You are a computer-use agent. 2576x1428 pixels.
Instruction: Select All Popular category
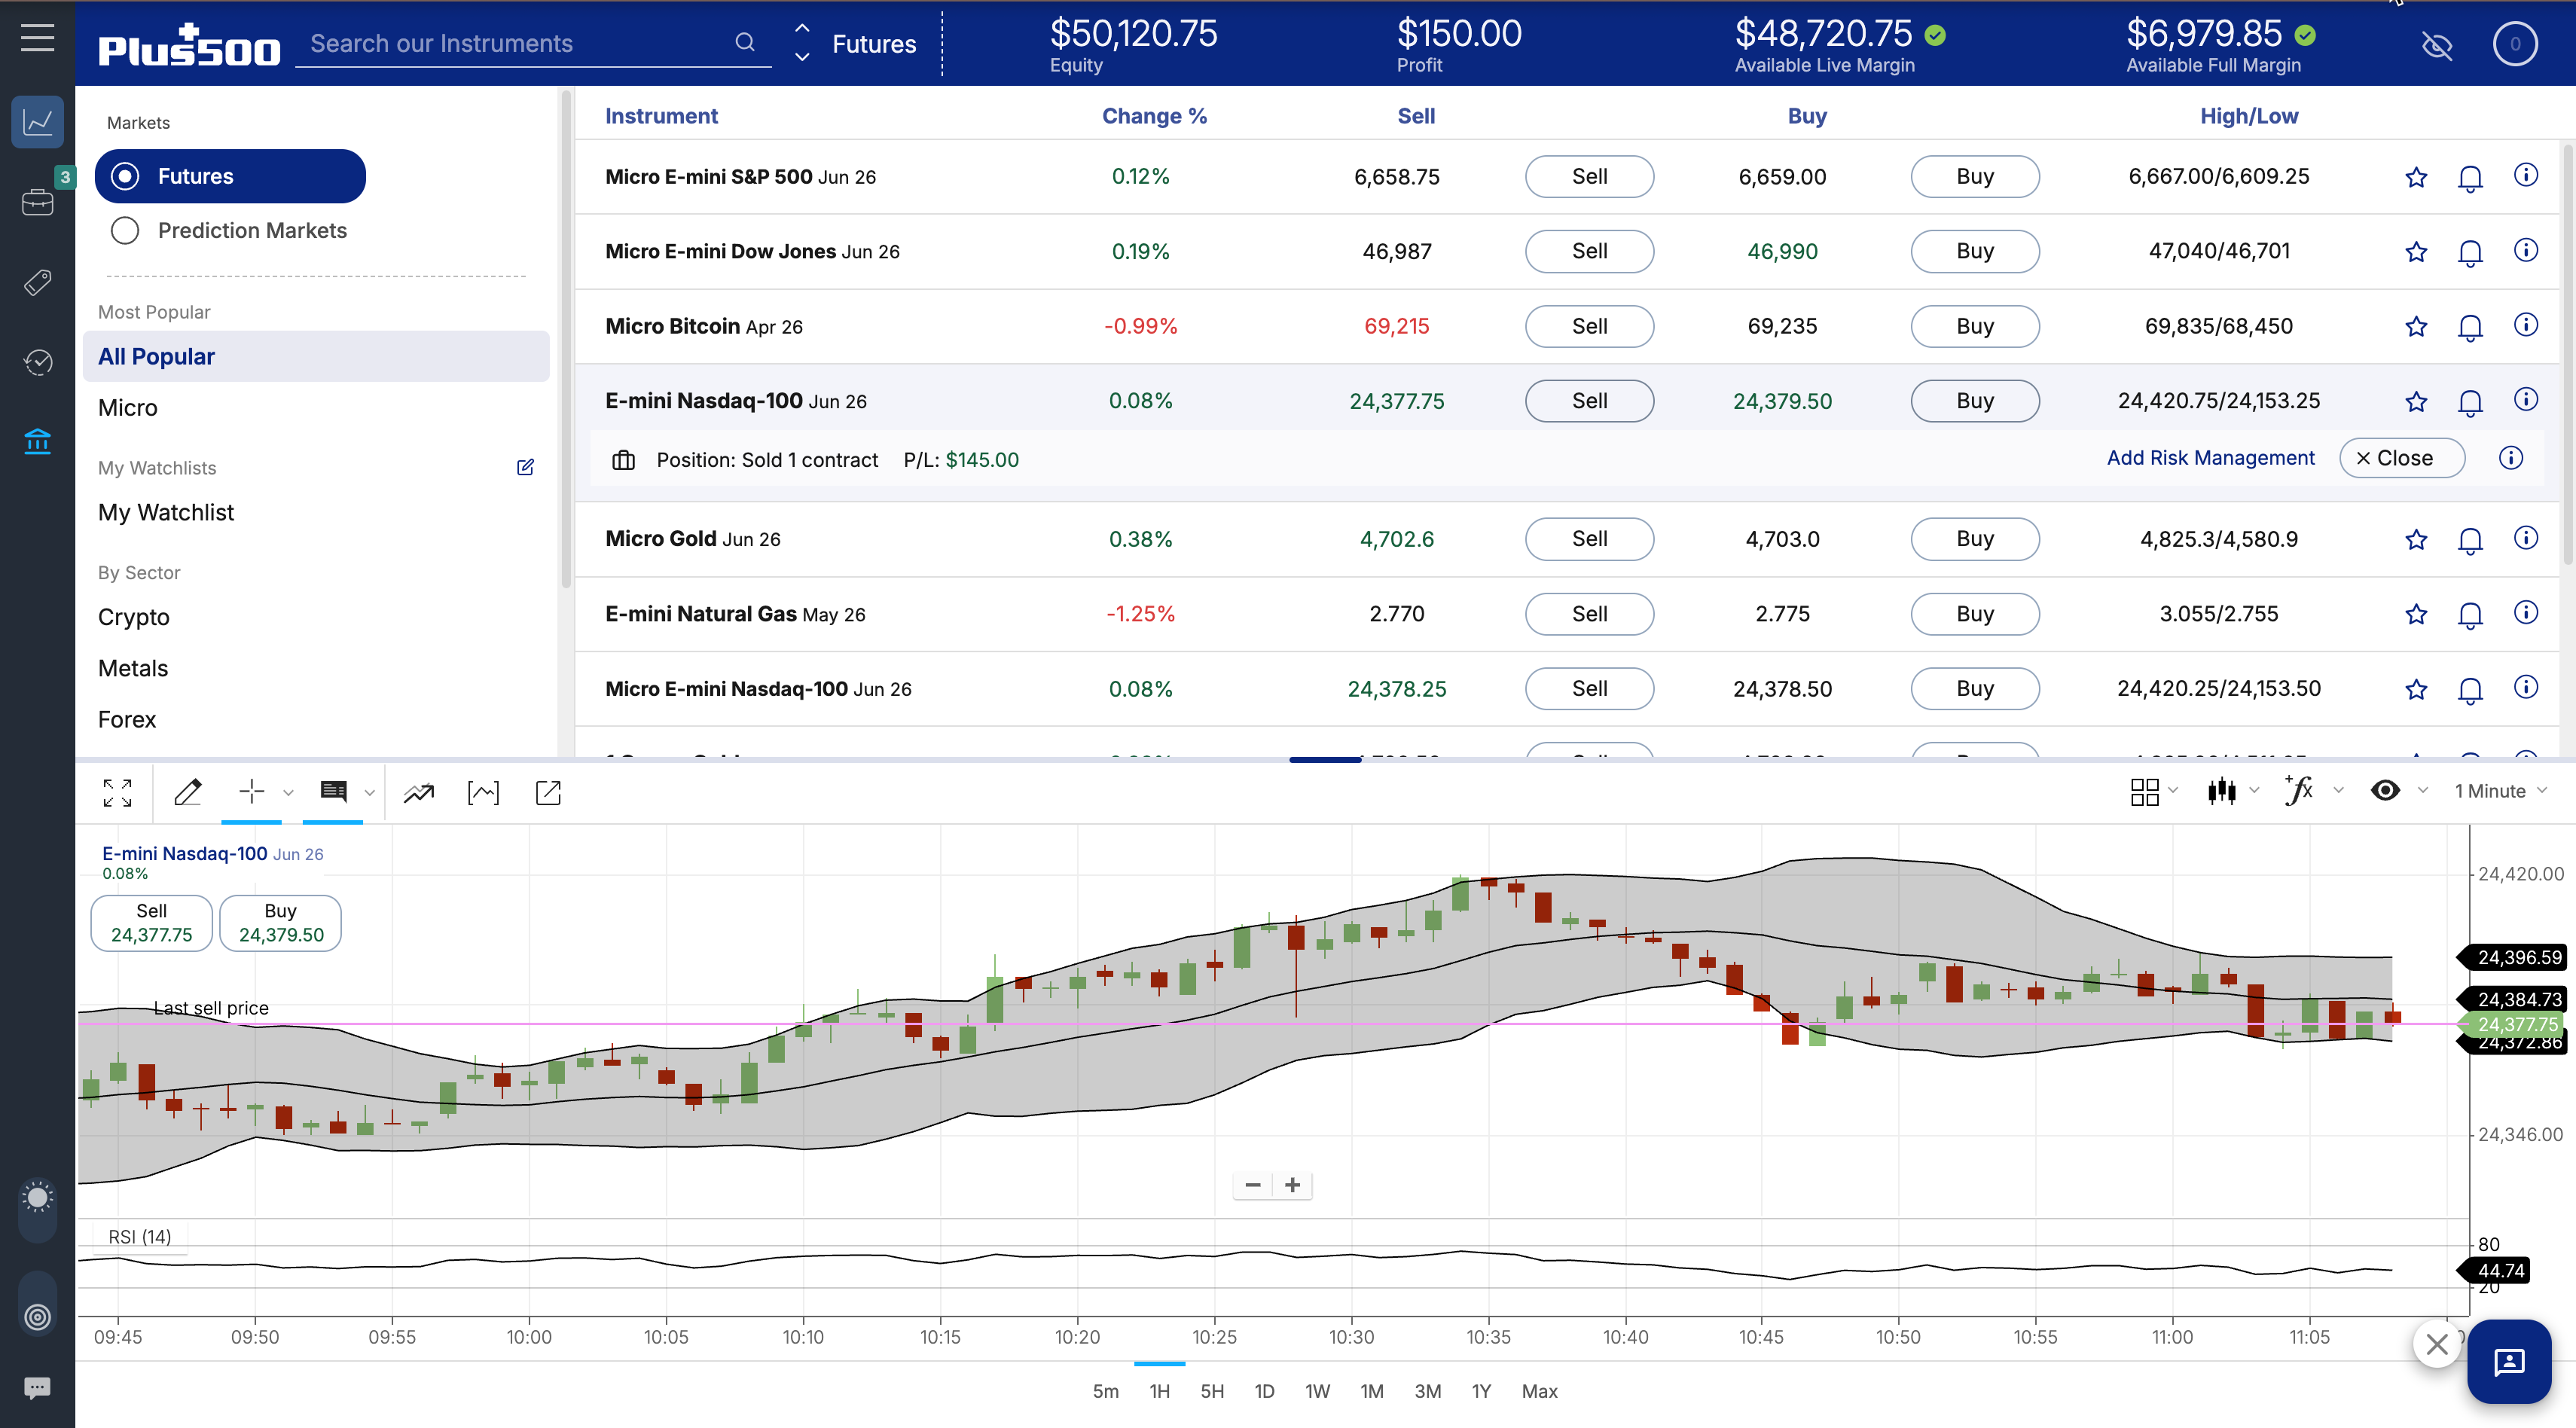316,356
